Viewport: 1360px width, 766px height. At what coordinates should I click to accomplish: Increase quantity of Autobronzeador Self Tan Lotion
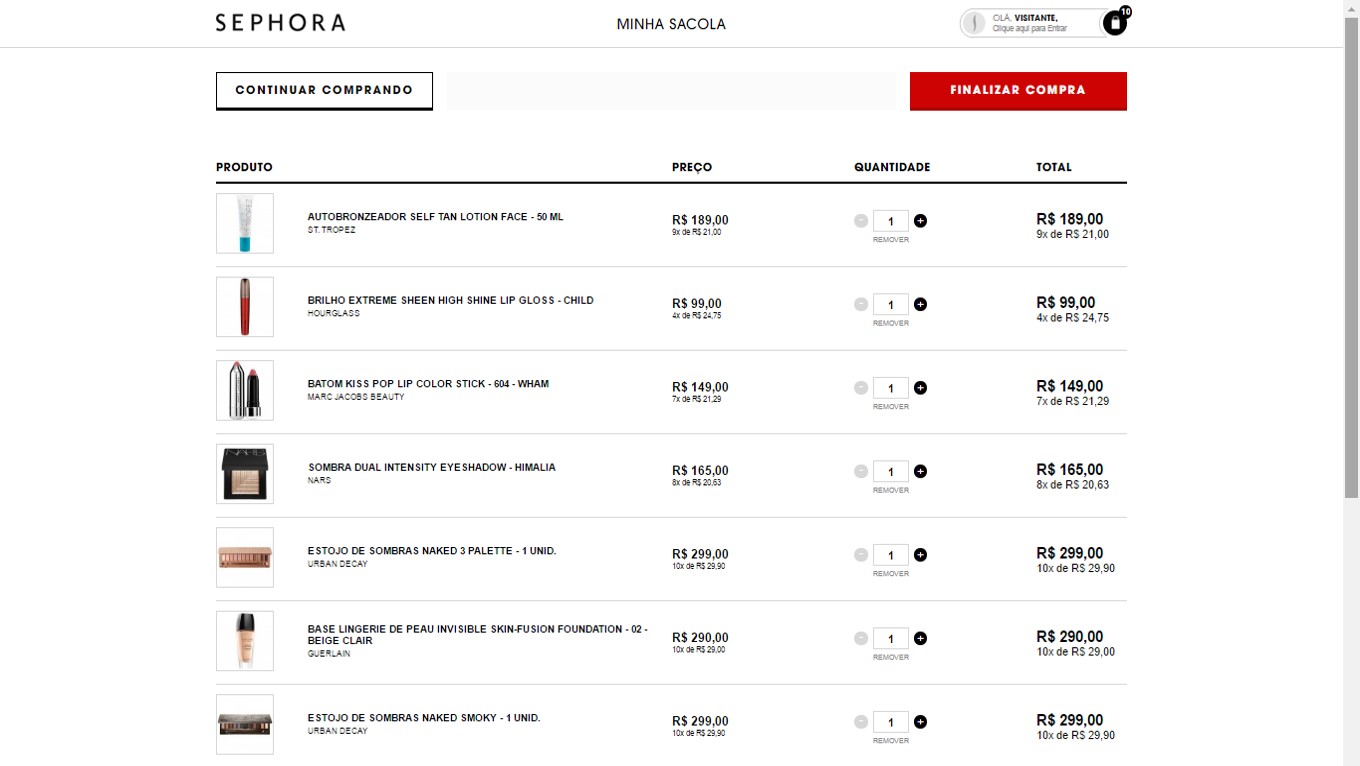point(920,221)
